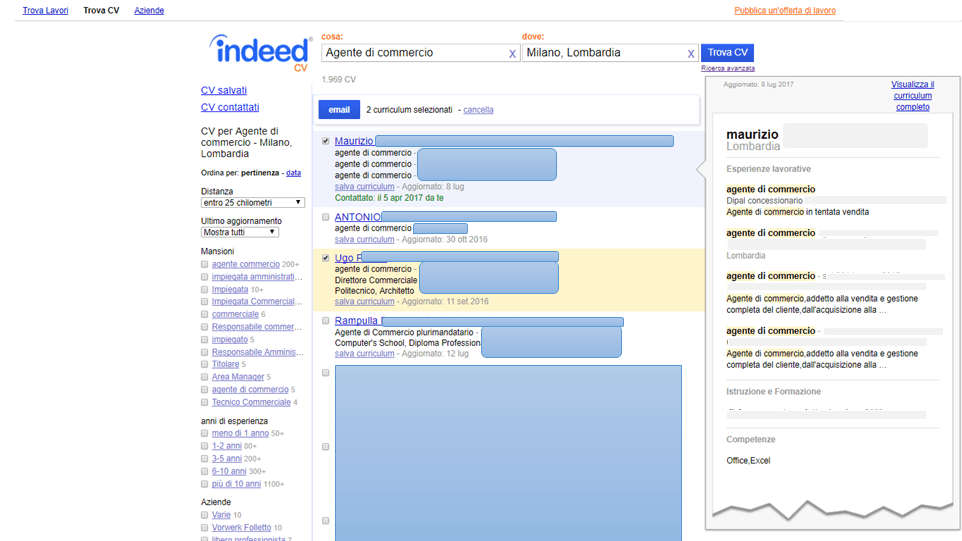Uncheck the Maurizio CV checkbox

tap(326, 142)
